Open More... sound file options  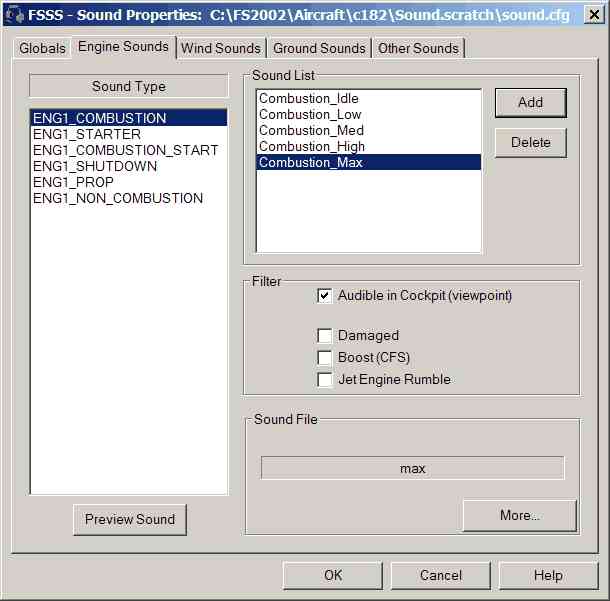point(520,515)
